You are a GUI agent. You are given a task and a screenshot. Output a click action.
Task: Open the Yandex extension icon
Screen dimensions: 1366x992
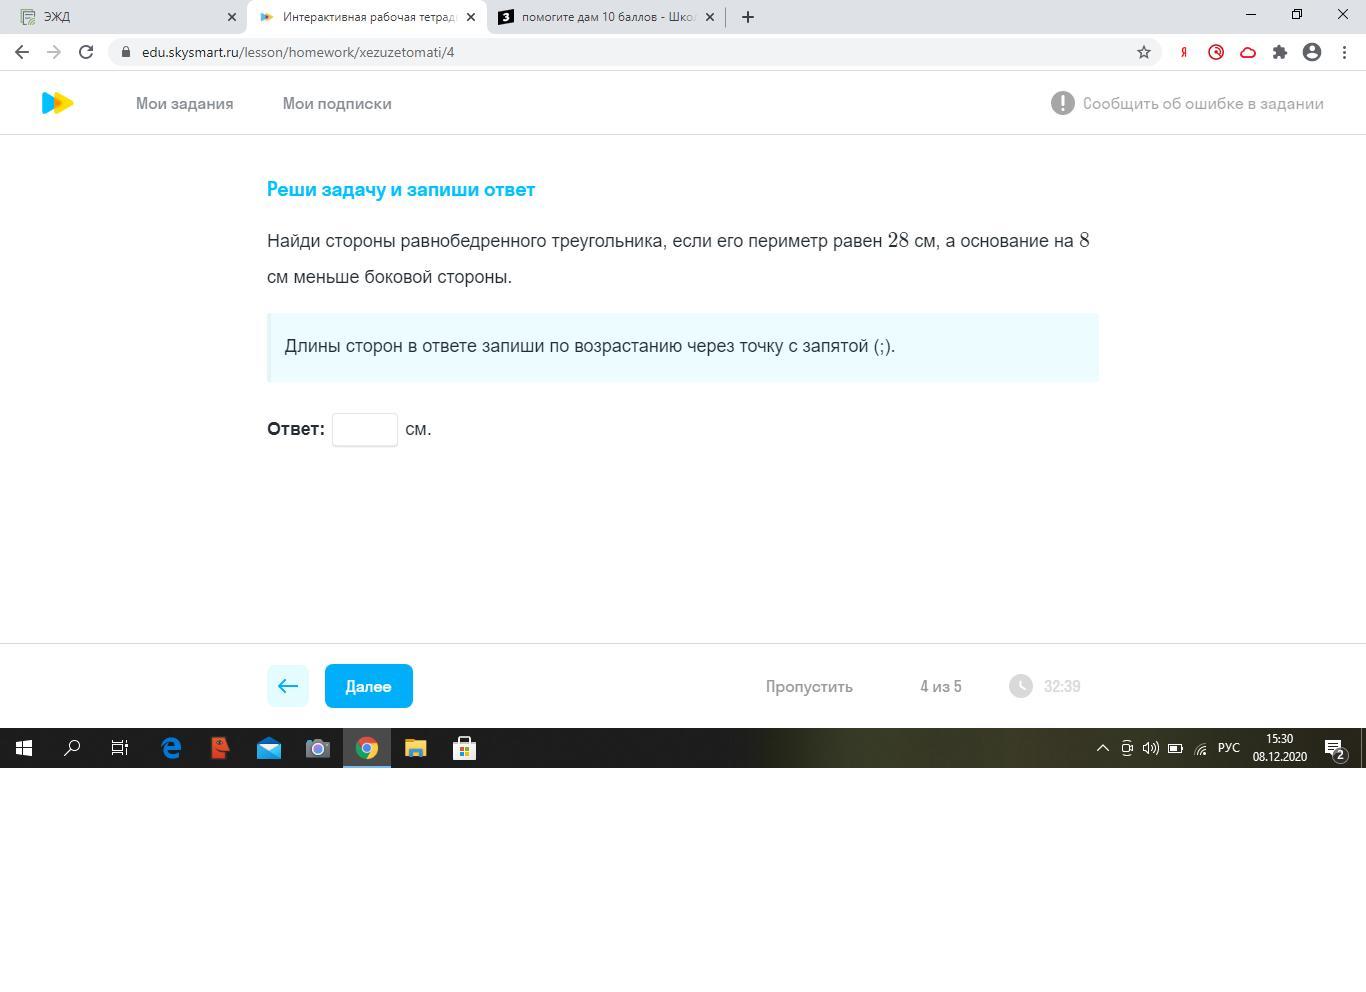1184,52
